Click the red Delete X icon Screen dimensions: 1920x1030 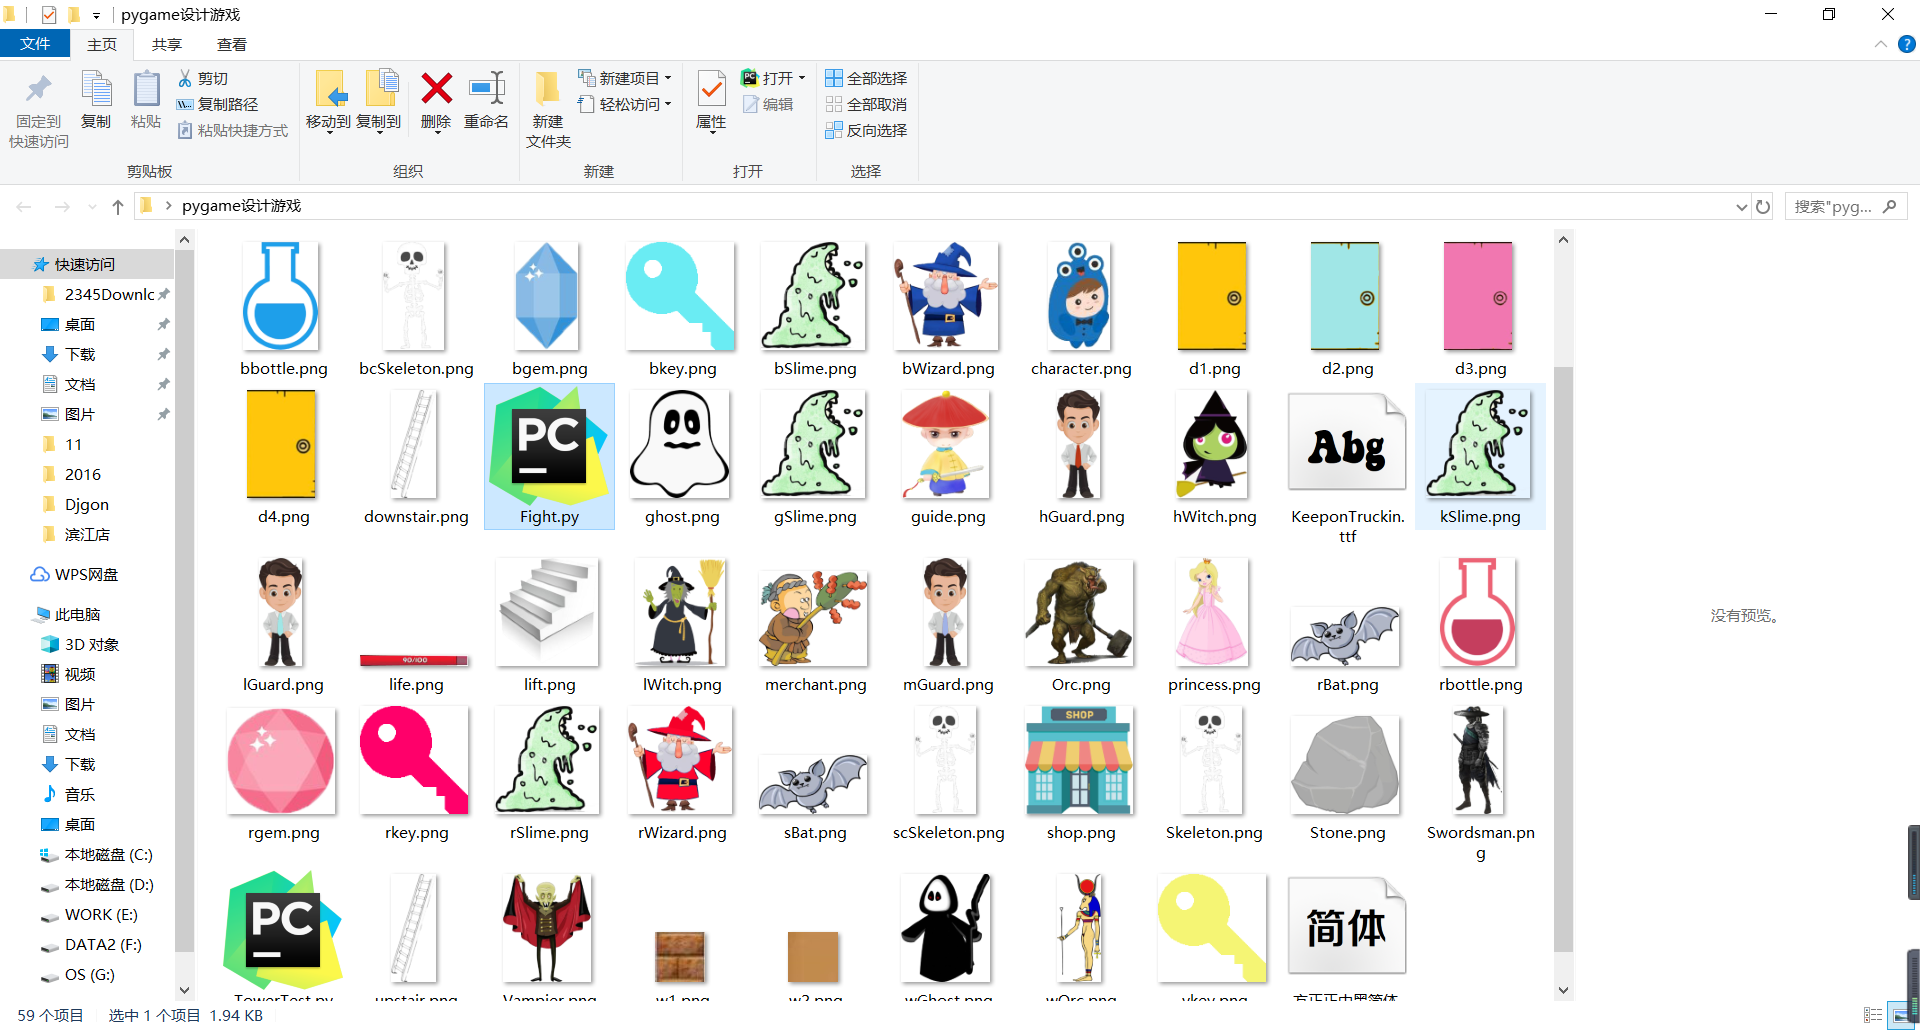pyautogui.click(x=436, y=89)
